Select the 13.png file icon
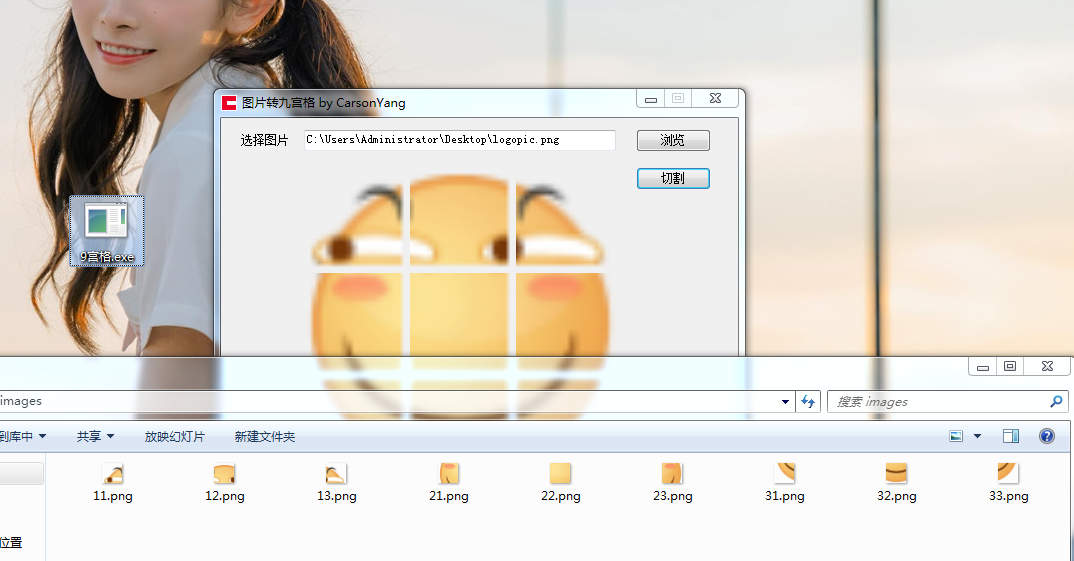 pyautogui.click(x=336, y=473)
